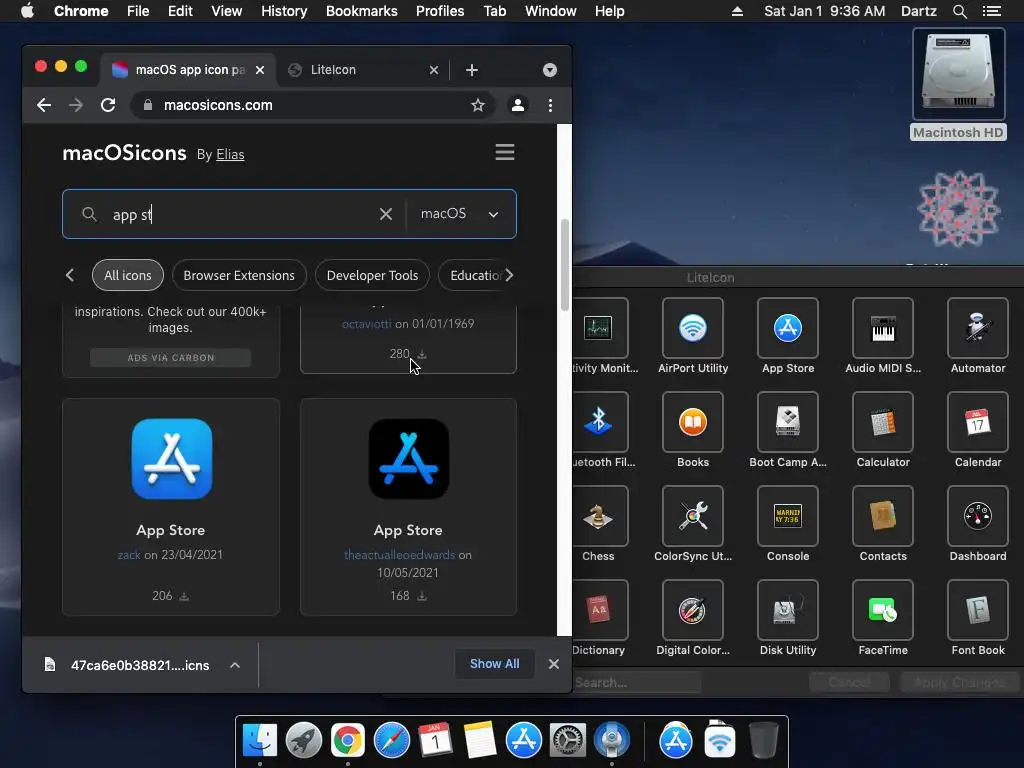1024x768 pixels.
Task: Select Disk Utility icon in LiteIcon
Action: [x=788, y=610]
